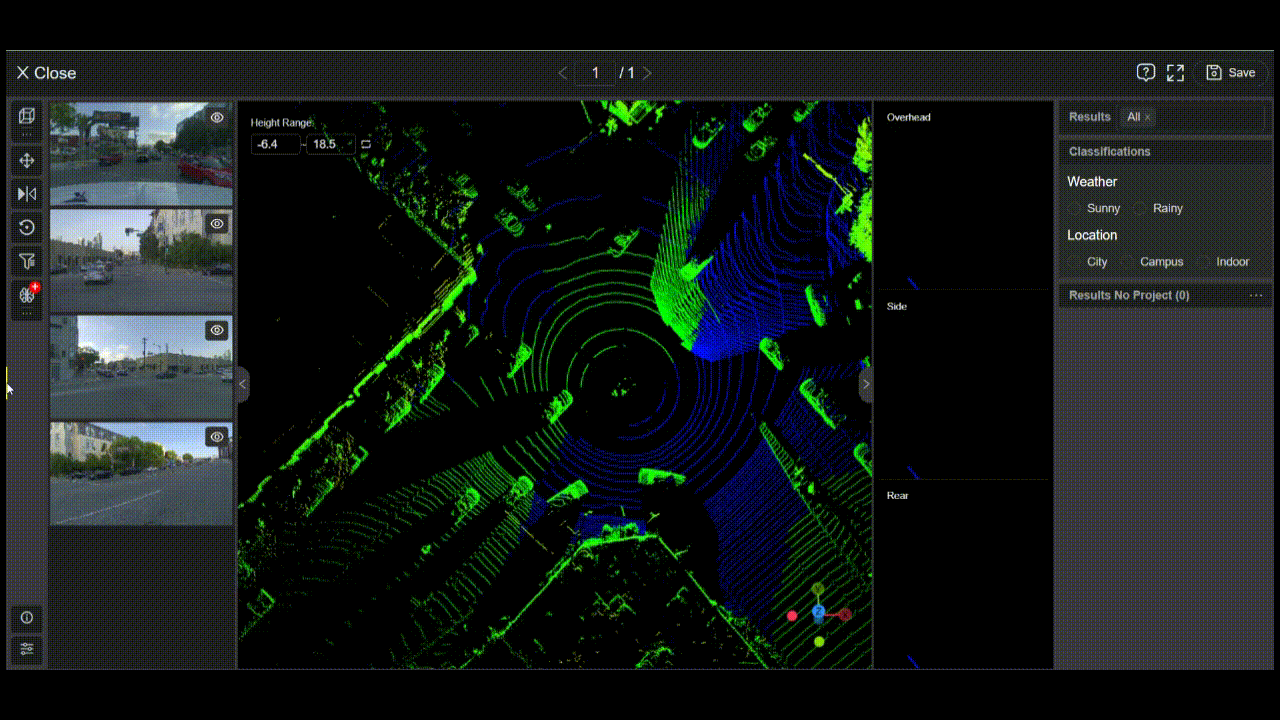Click the minimum Height Range input field
The height and width of the screenshot is (720, 1280).
coord(275,144)
